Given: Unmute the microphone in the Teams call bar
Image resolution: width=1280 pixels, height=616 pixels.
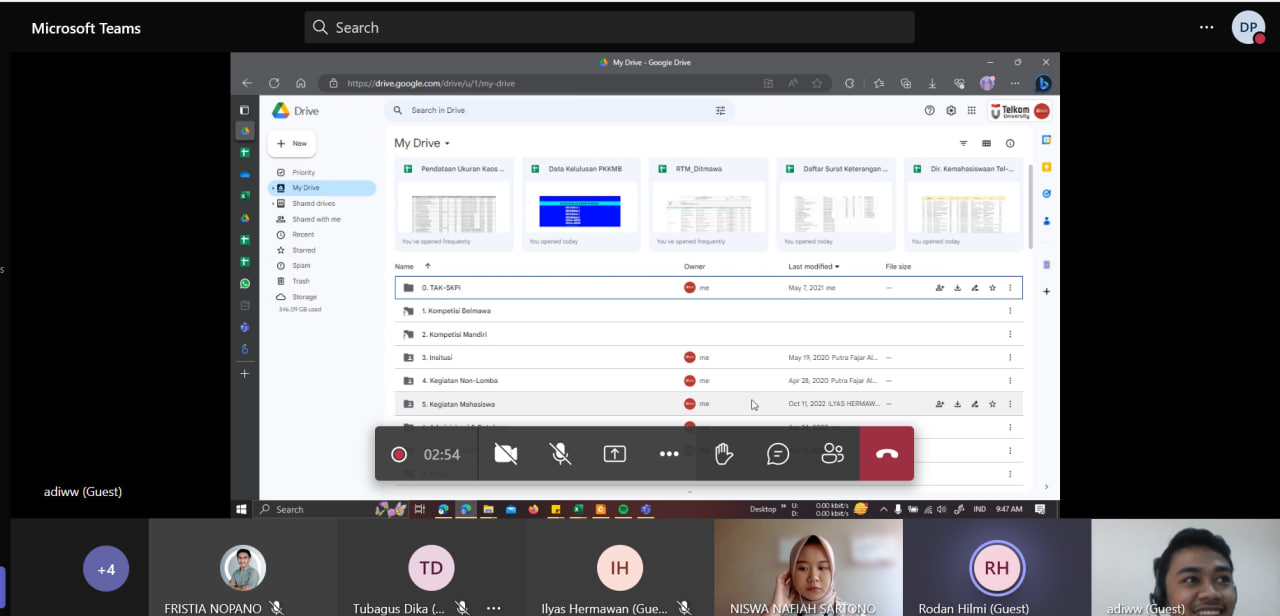Looking at the screenshot, I should pos(560,454).
